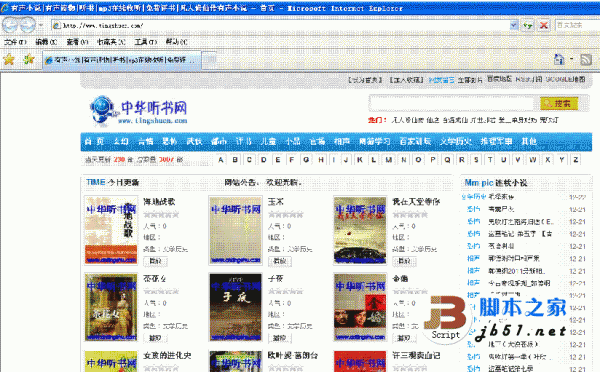Expand the Home button dropdown arrow
Viewport: 600px width, 372px height.
(x=571, y=59)
